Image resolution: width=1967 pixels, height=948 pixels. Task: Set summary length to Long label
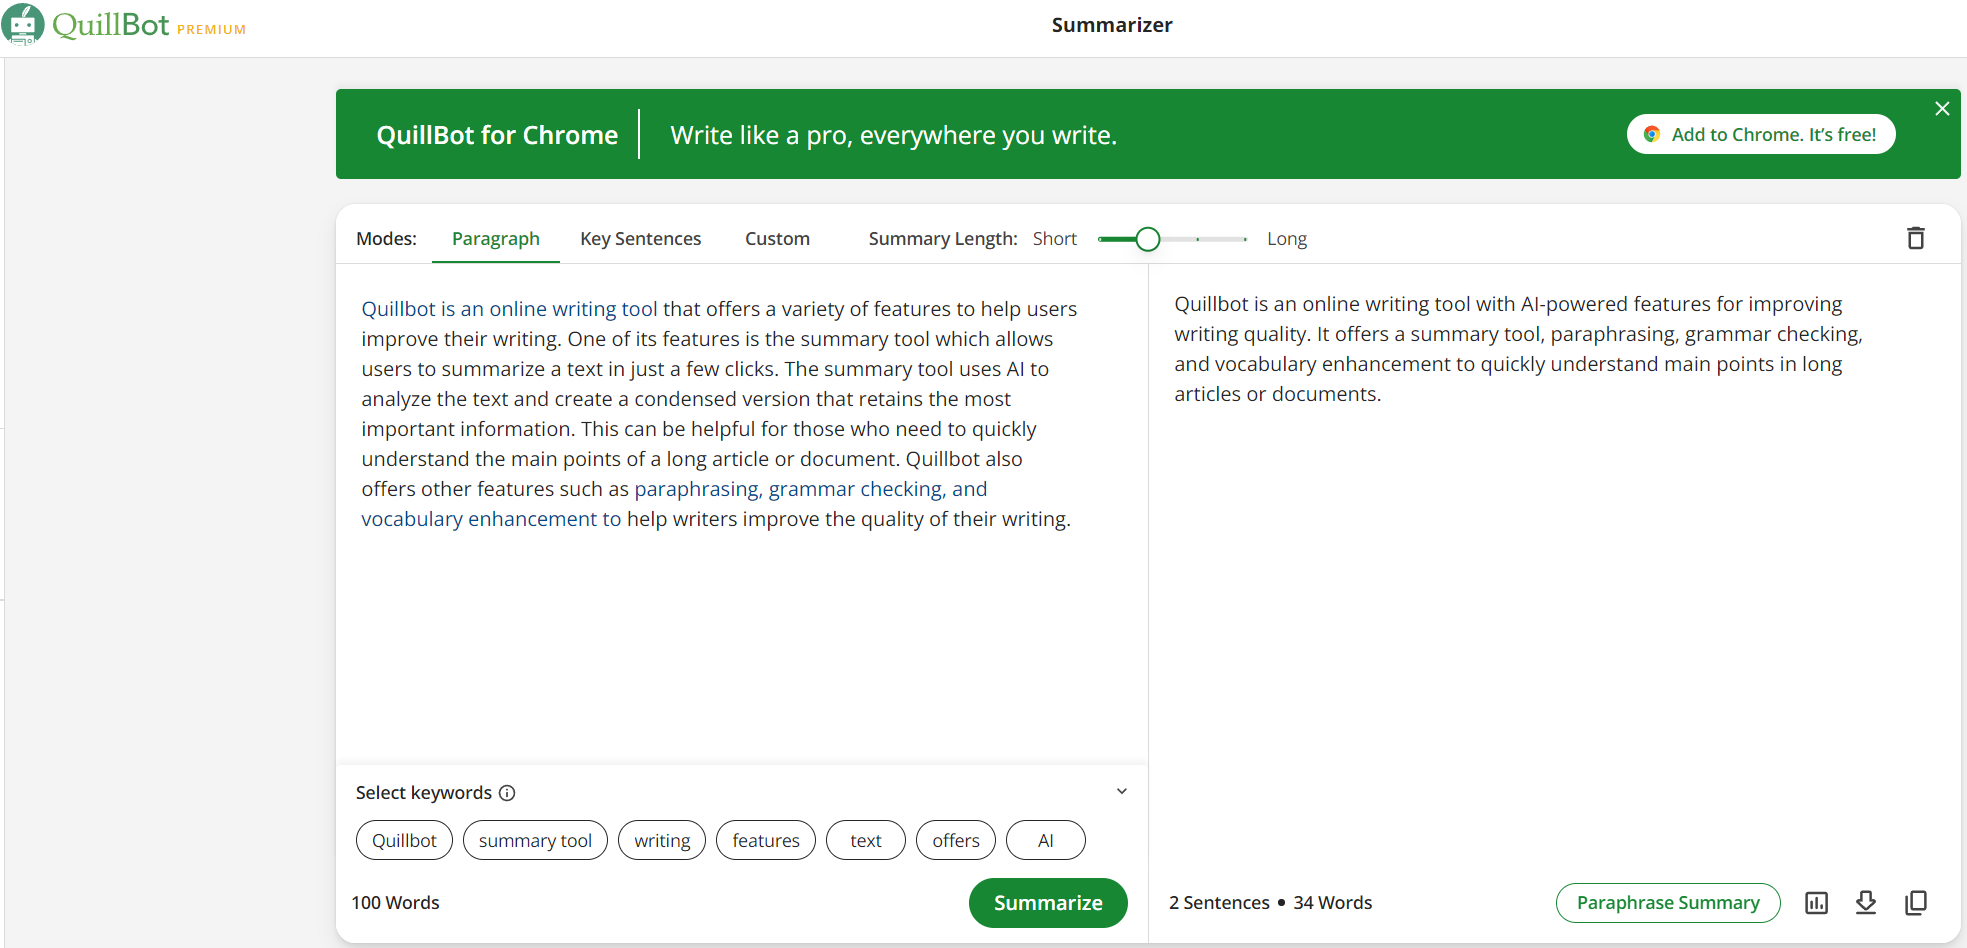point(1287,239)
